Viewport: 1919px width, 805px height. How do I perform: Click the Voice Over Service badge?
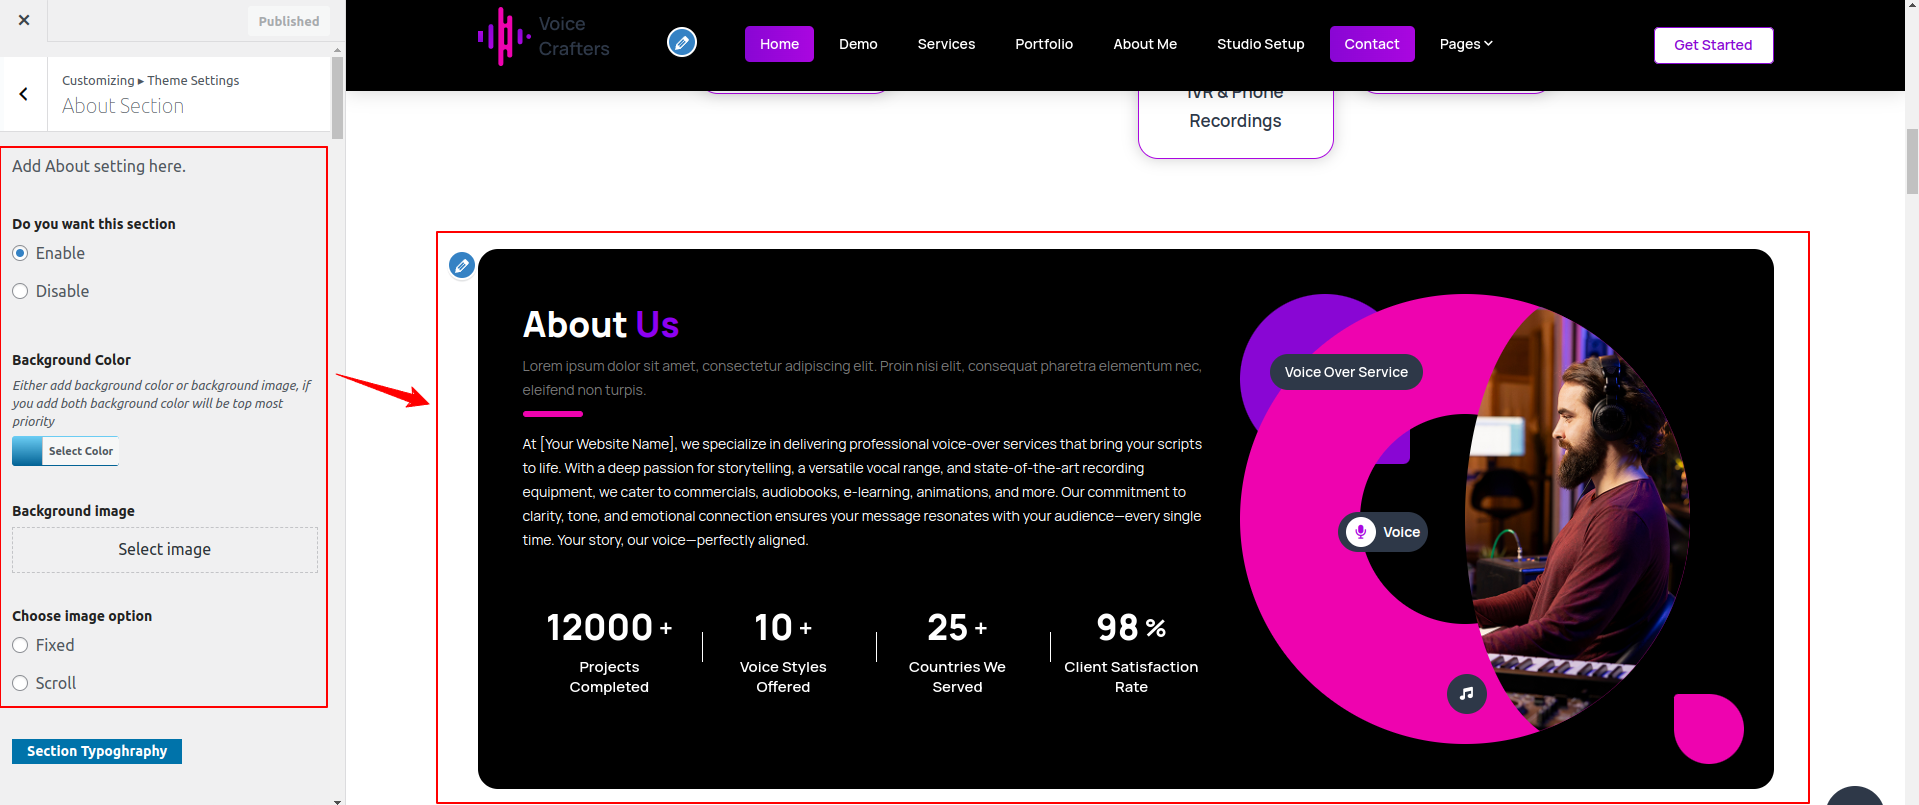(1345, 372)
